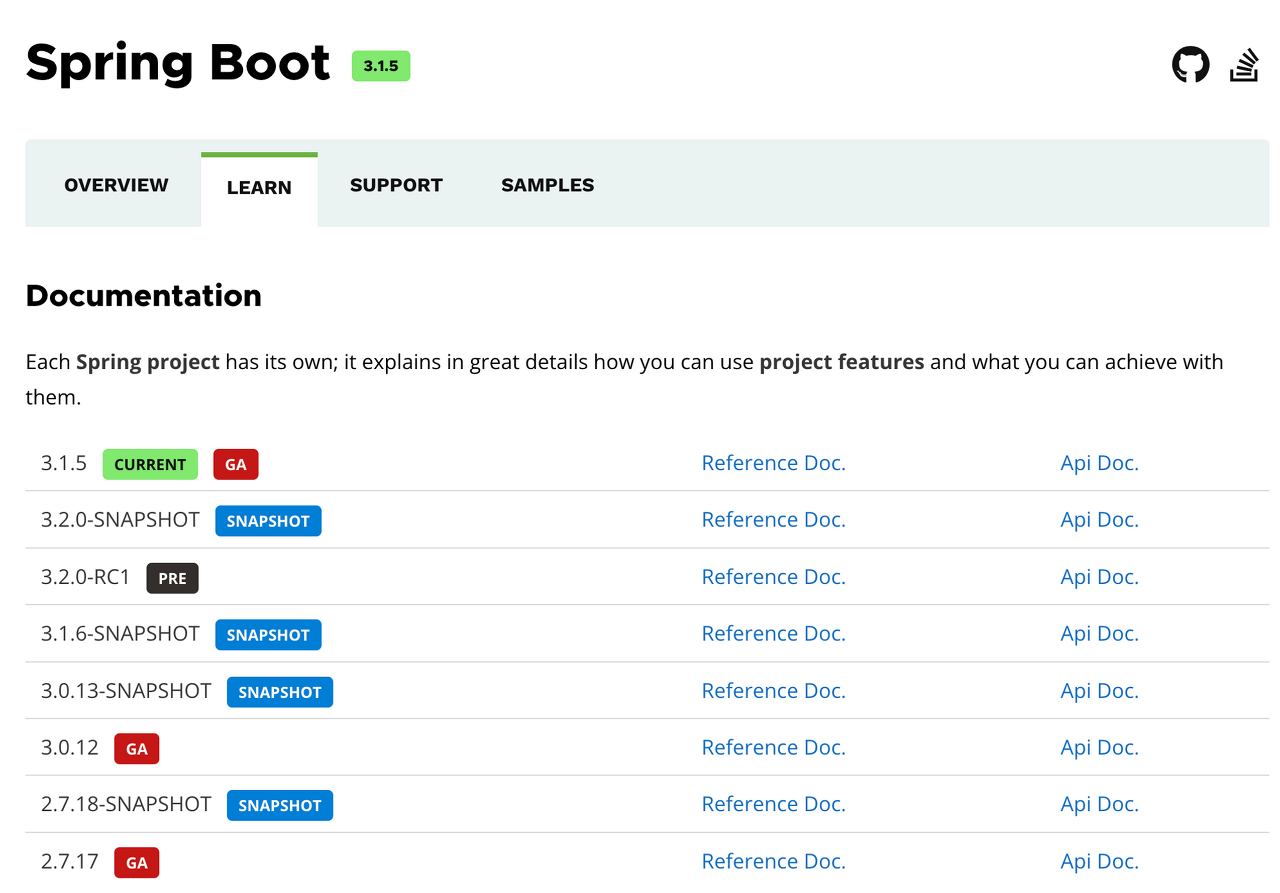Open Api Doc. for 3.0.12
The width and height of the screenshot is (1280, 893).
click(1100, 748)
